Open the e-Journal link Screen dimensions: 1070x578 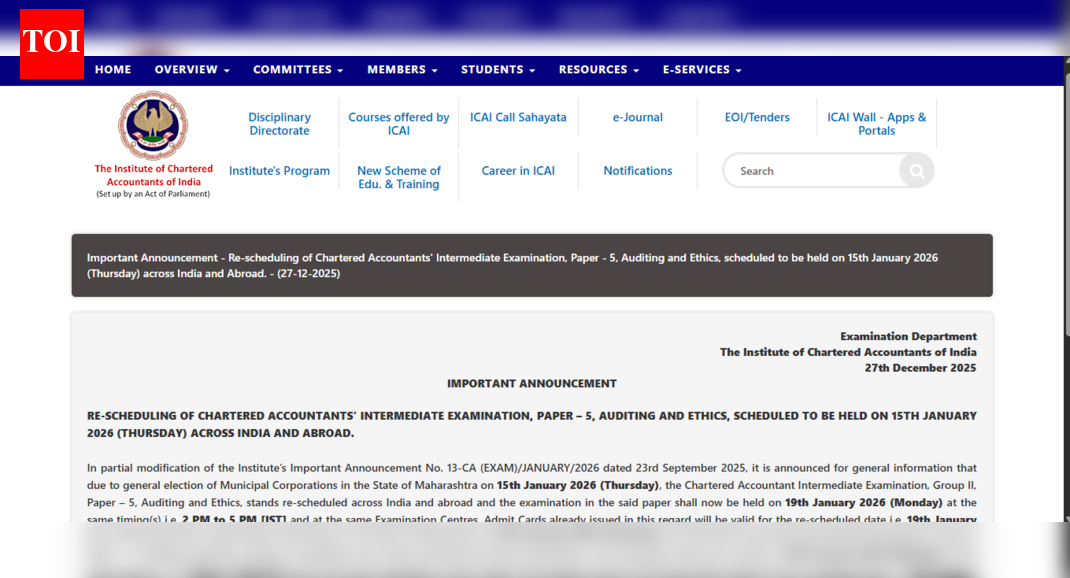pos(637,116)
